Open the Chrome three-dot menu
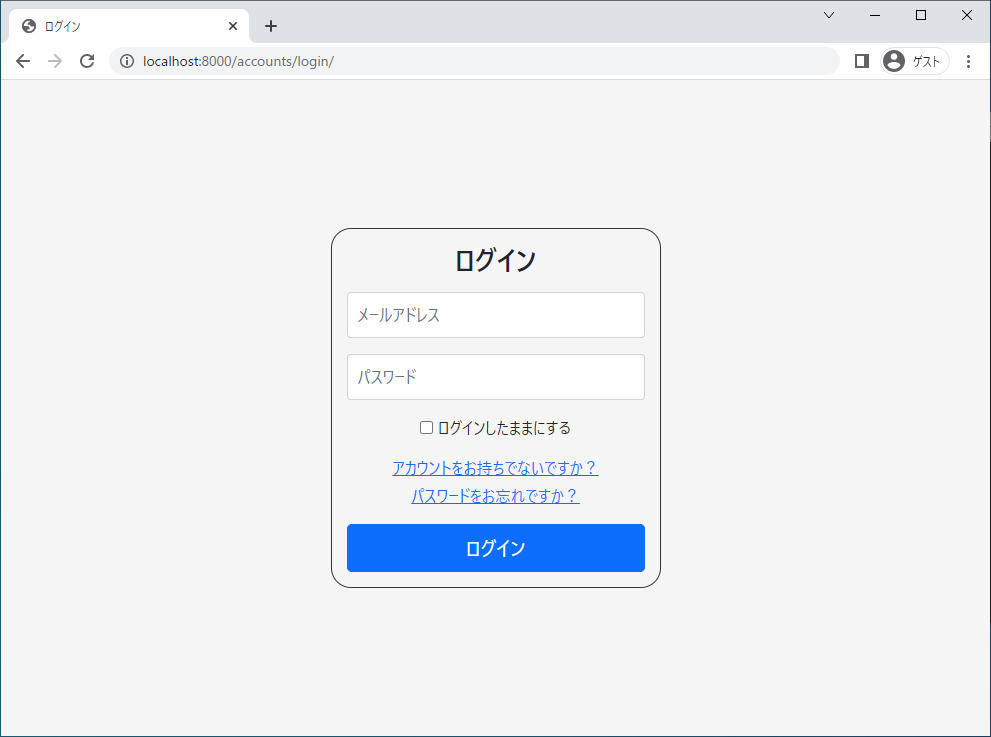This screenshot has width=991, height=737. [x=967, y=61]
